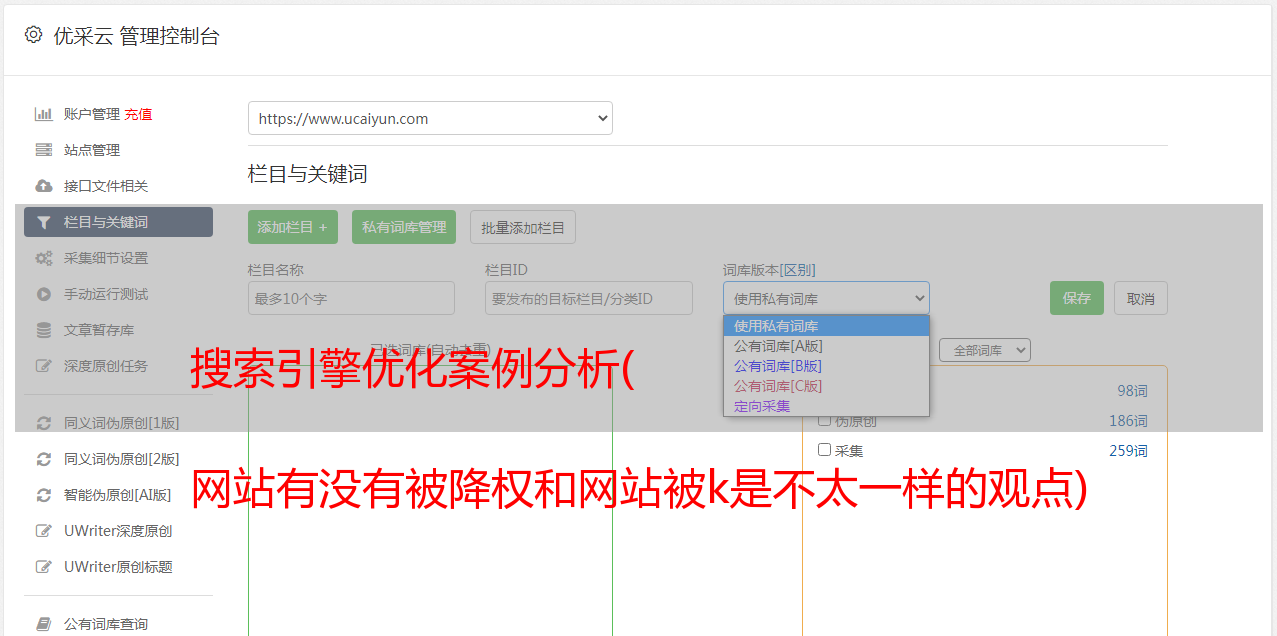Click the filter icon for 栏目与关键词

point(43,222)
